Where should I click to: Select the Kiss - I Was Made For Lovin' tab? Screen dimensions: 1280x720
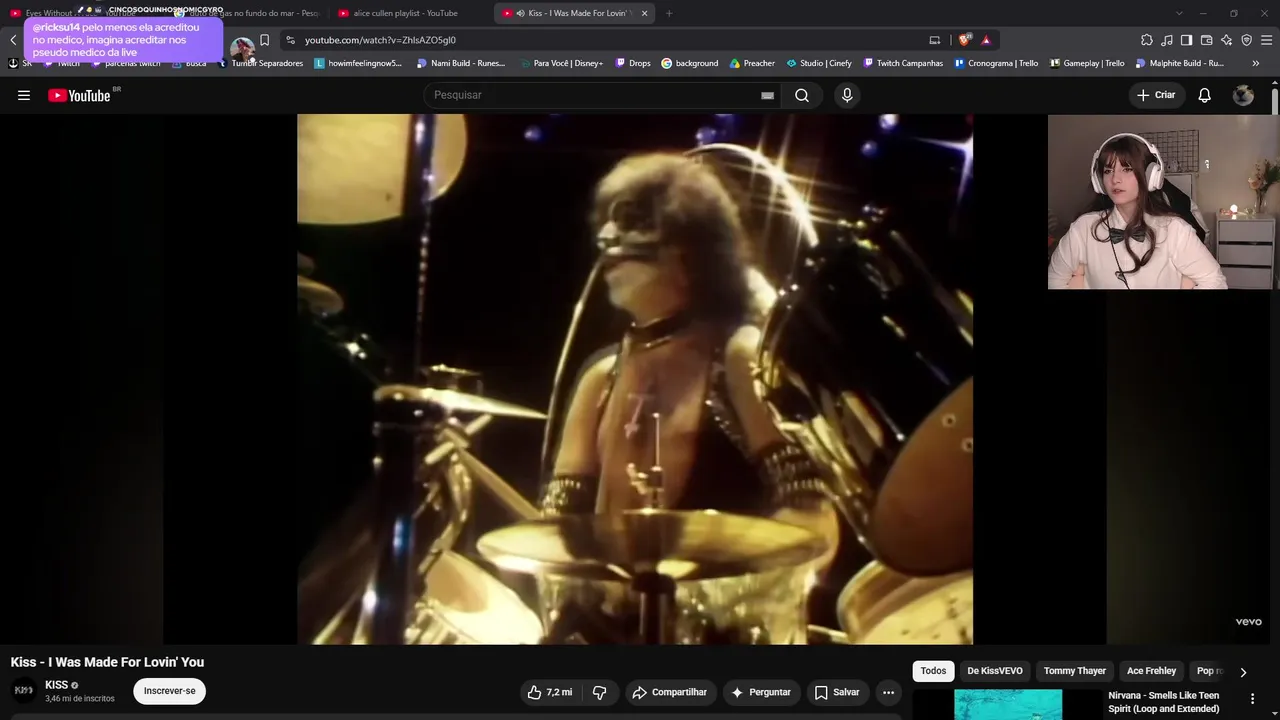click(575, 13)
